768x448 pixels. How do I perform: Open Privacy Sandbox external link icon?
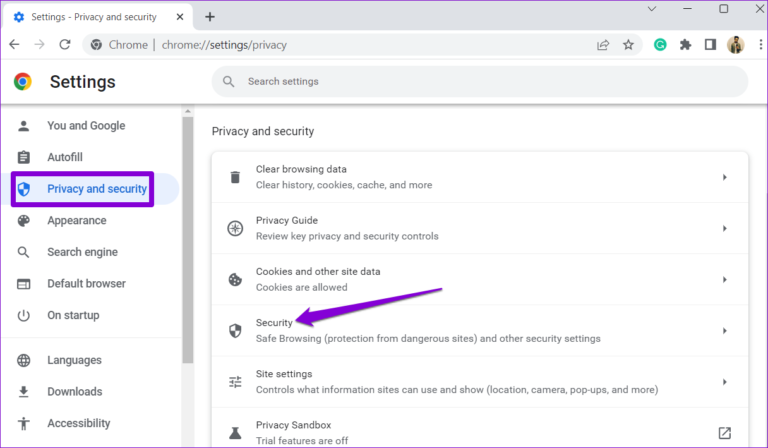[x=724, y=433]
